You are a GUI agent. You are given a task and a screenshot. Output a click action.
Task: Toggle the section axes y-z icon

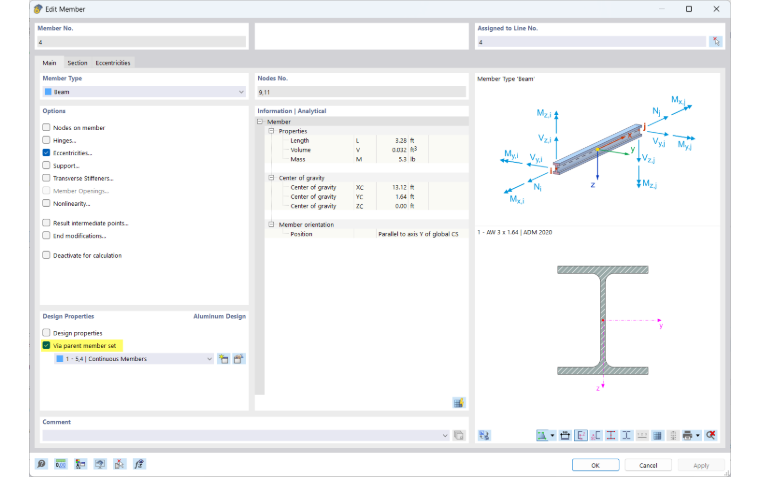pos(581,435)
